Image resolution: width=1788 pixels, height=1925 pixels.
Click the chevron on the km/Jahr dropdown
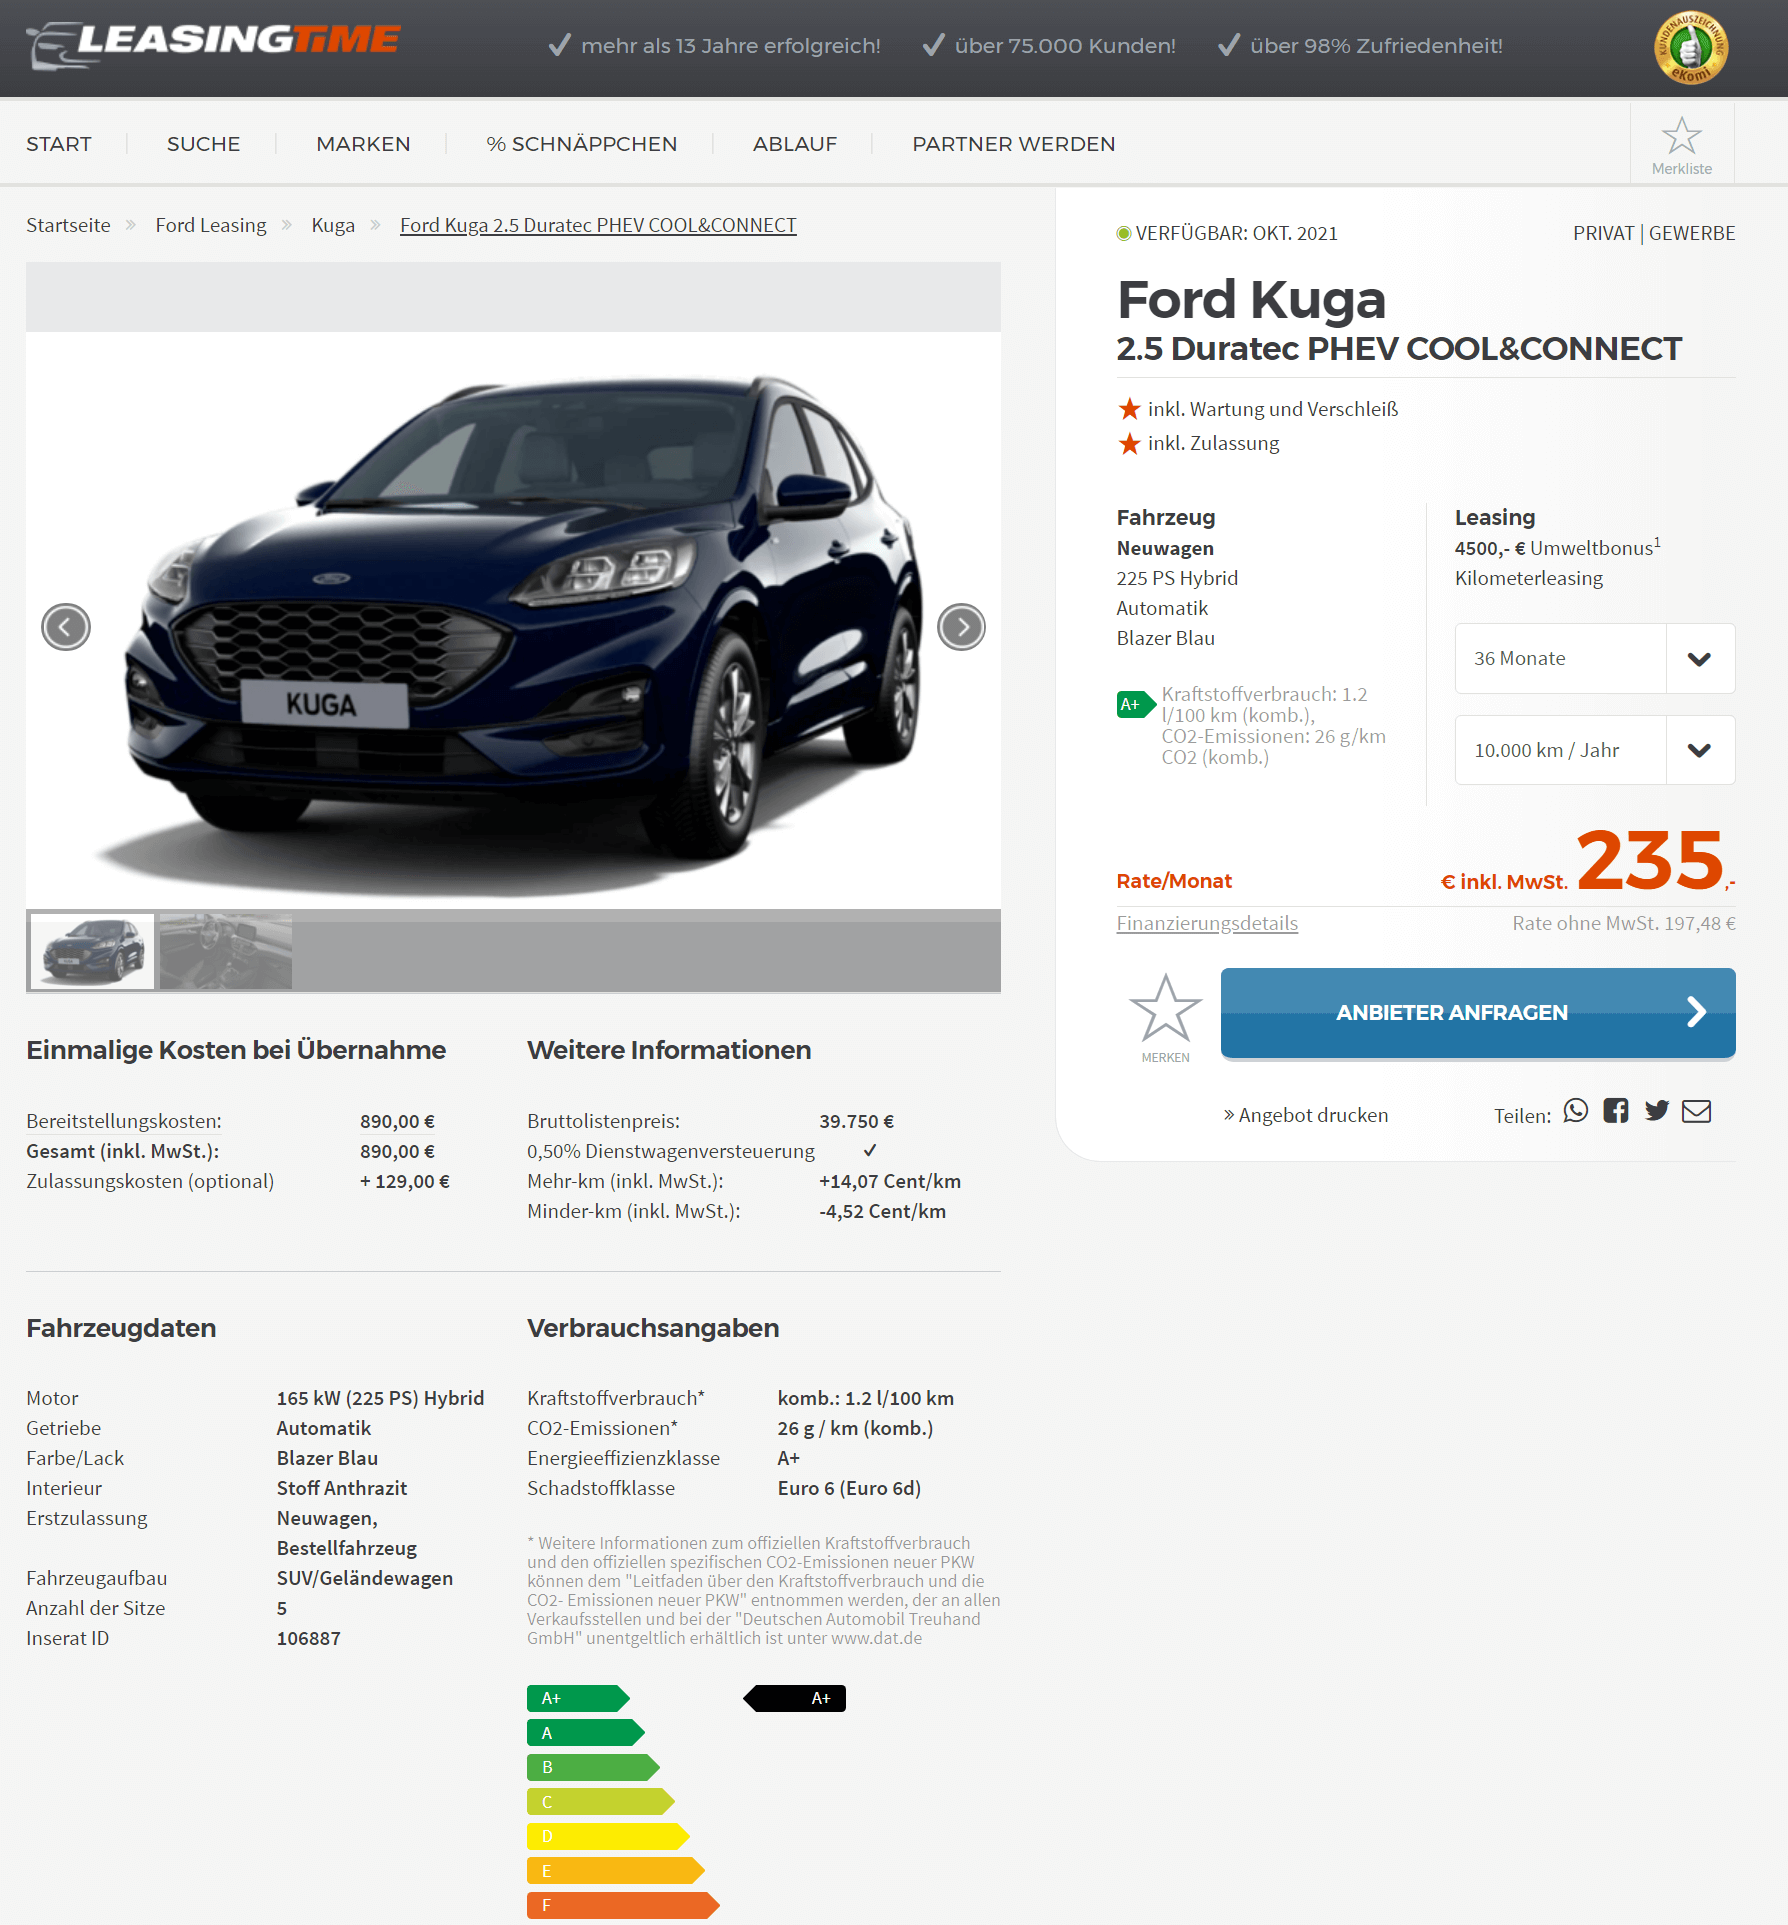[1700, 751]
